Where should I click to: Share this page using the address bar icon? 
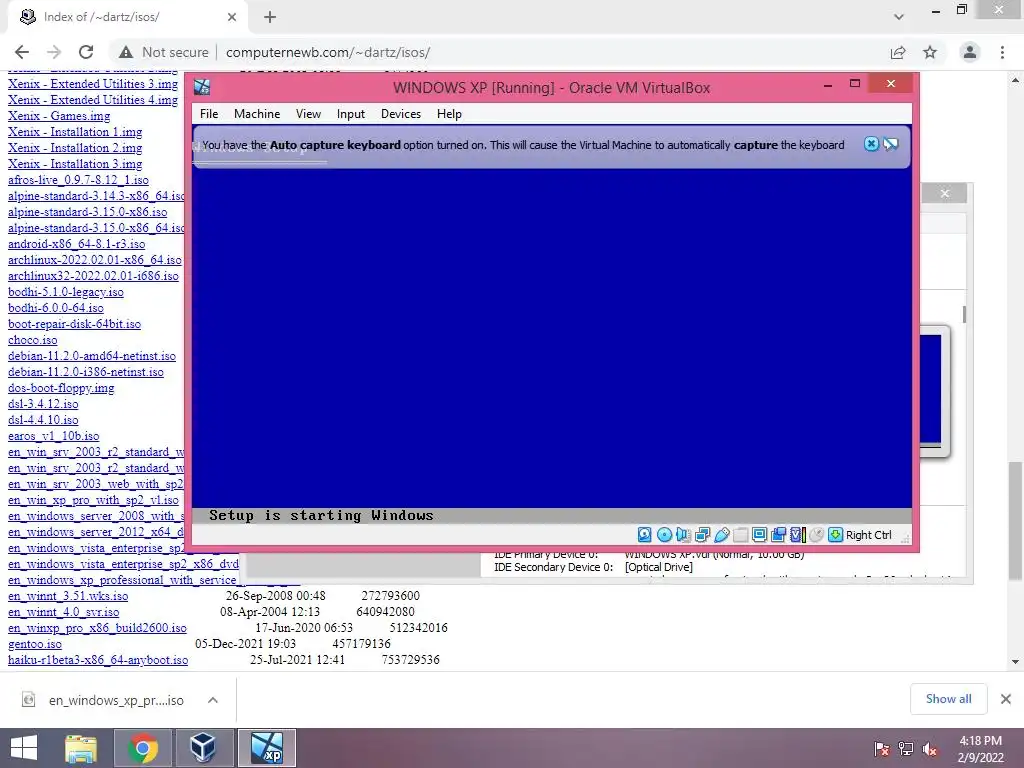[x=898, y=52]
